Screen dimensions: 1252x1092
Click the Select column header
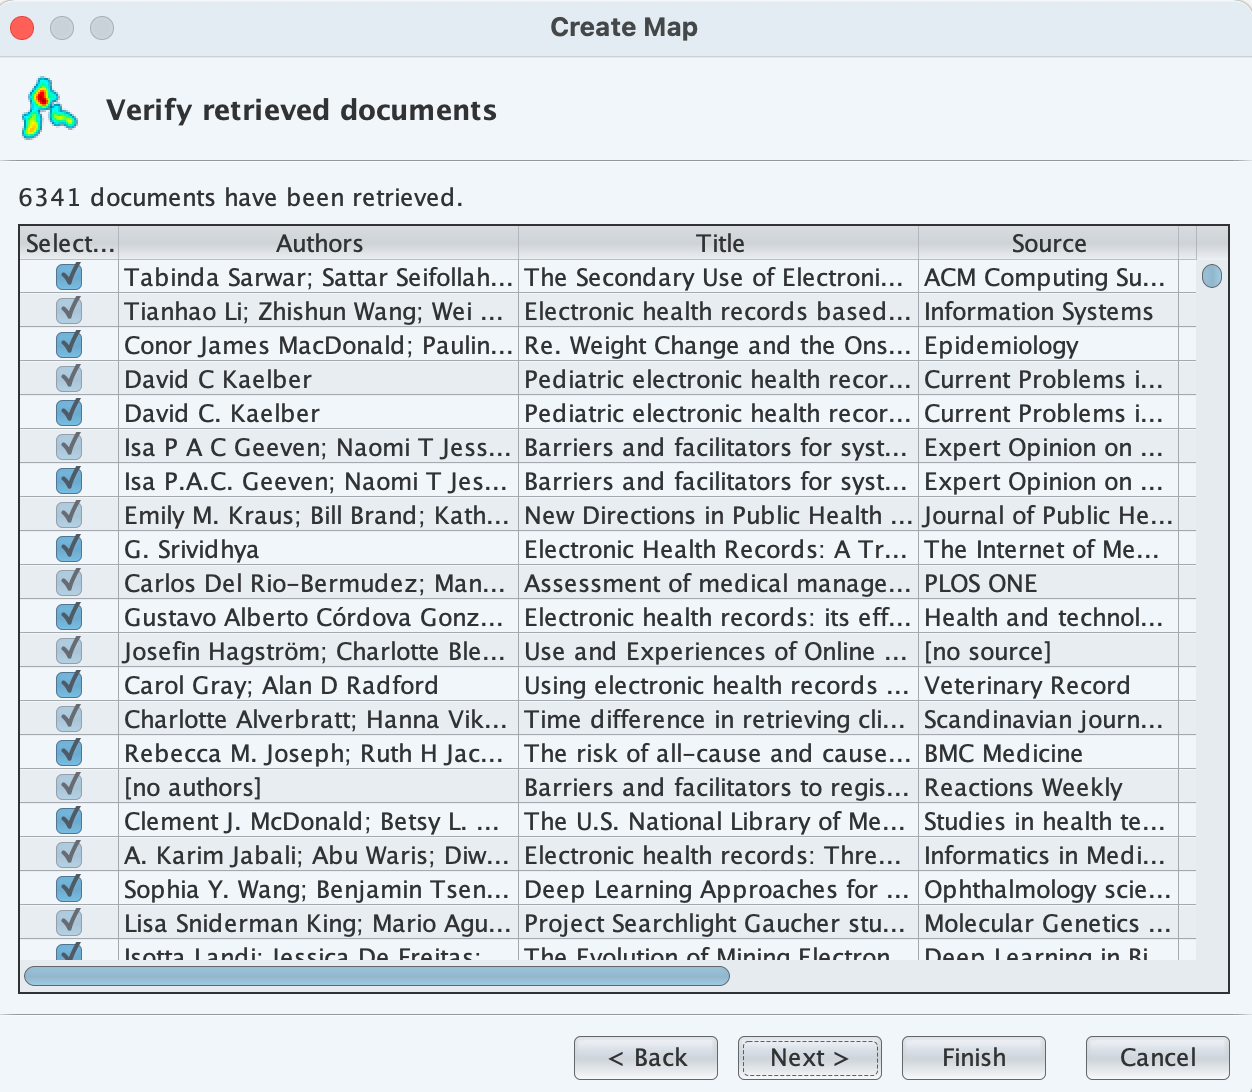pyautogui.click(x=69, y=243)
